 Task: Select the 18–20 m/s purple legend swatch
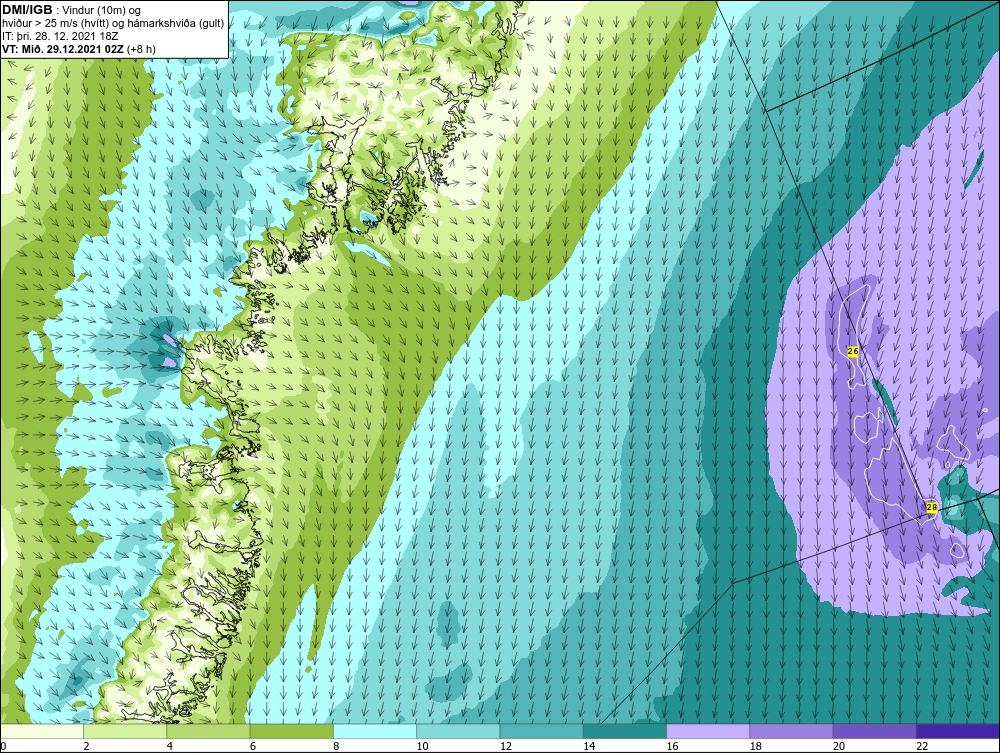click(791, 731)
